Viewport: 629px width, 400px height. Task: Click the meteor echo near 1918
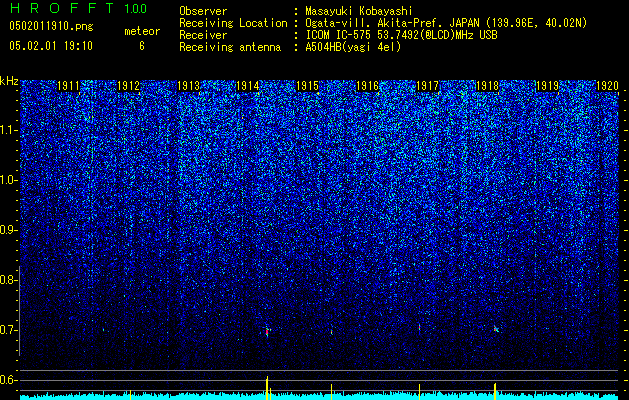[496, 329]
